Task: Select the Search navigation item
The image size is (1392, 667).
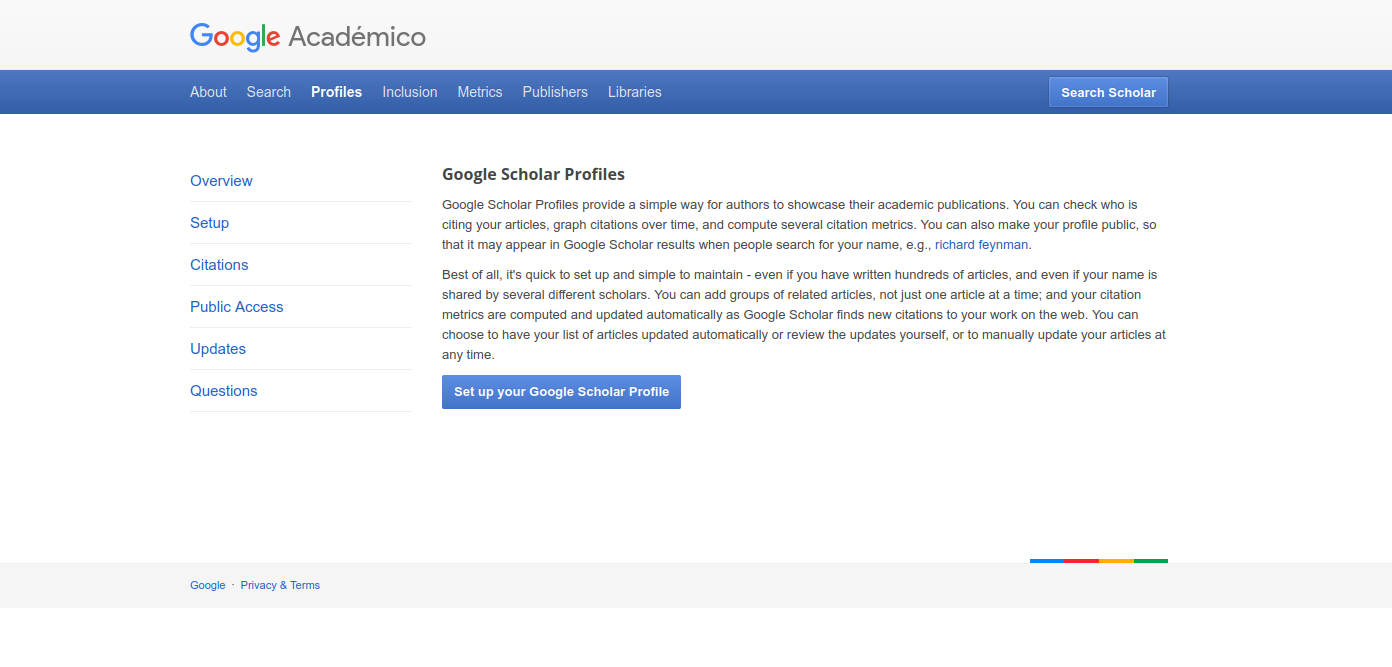Action: (x=268, y=91)
